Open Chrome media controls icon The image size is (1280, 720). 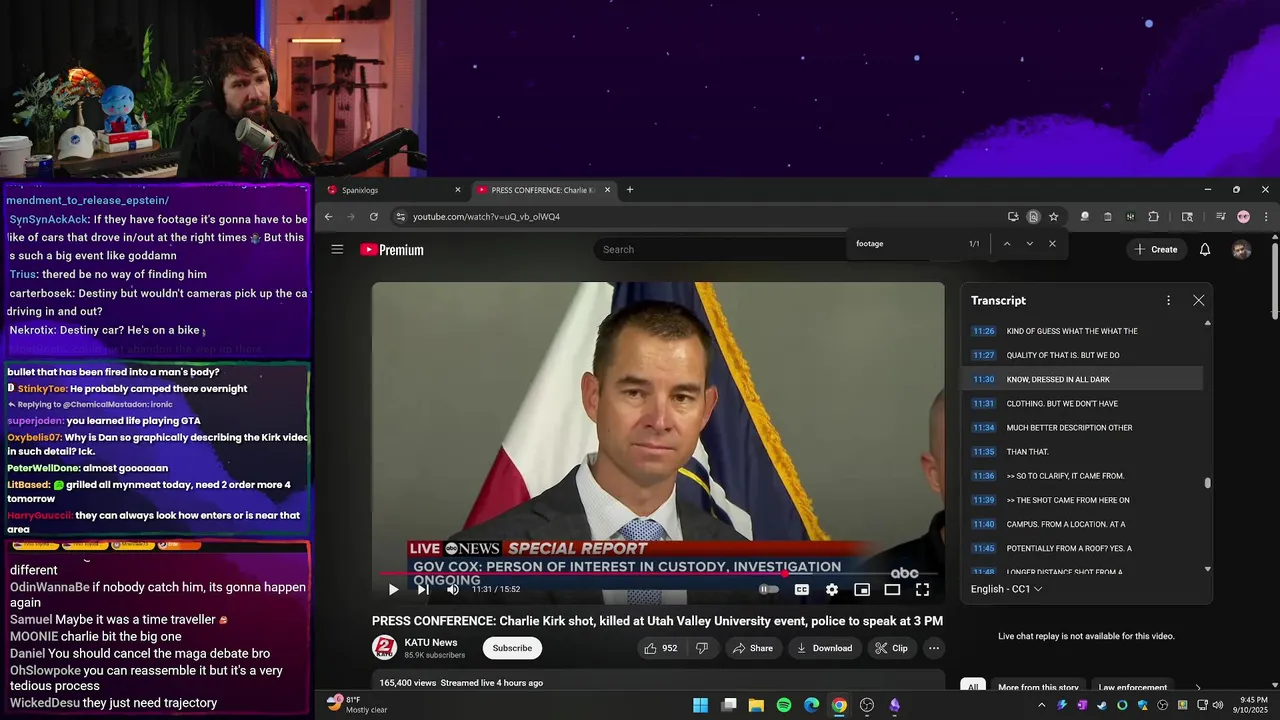[1221, 217]
